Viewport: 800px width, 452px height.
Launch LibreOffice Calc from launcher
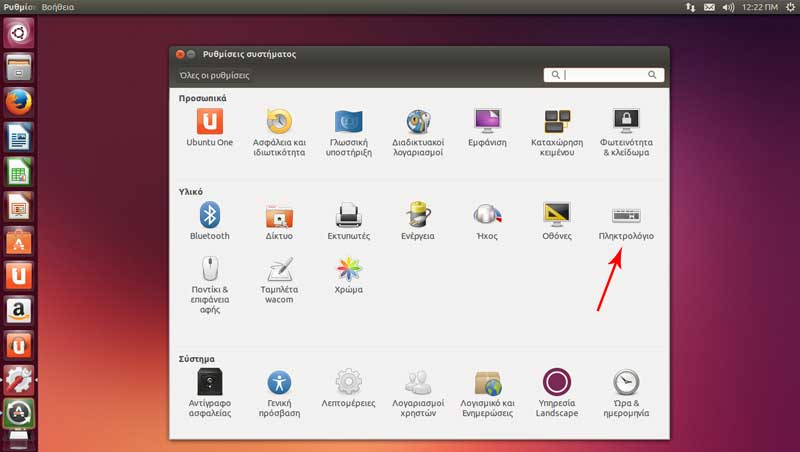(x=19, y=171)
